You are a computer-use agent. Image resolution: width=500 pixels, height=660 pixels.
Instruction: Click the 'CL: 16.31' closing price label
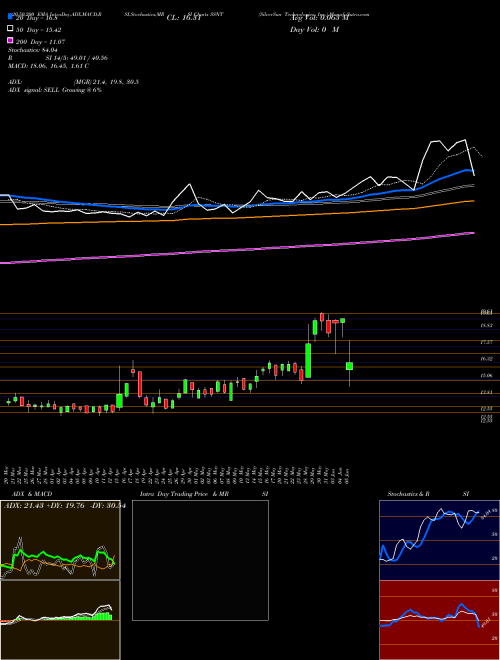(x=183, y=18)
